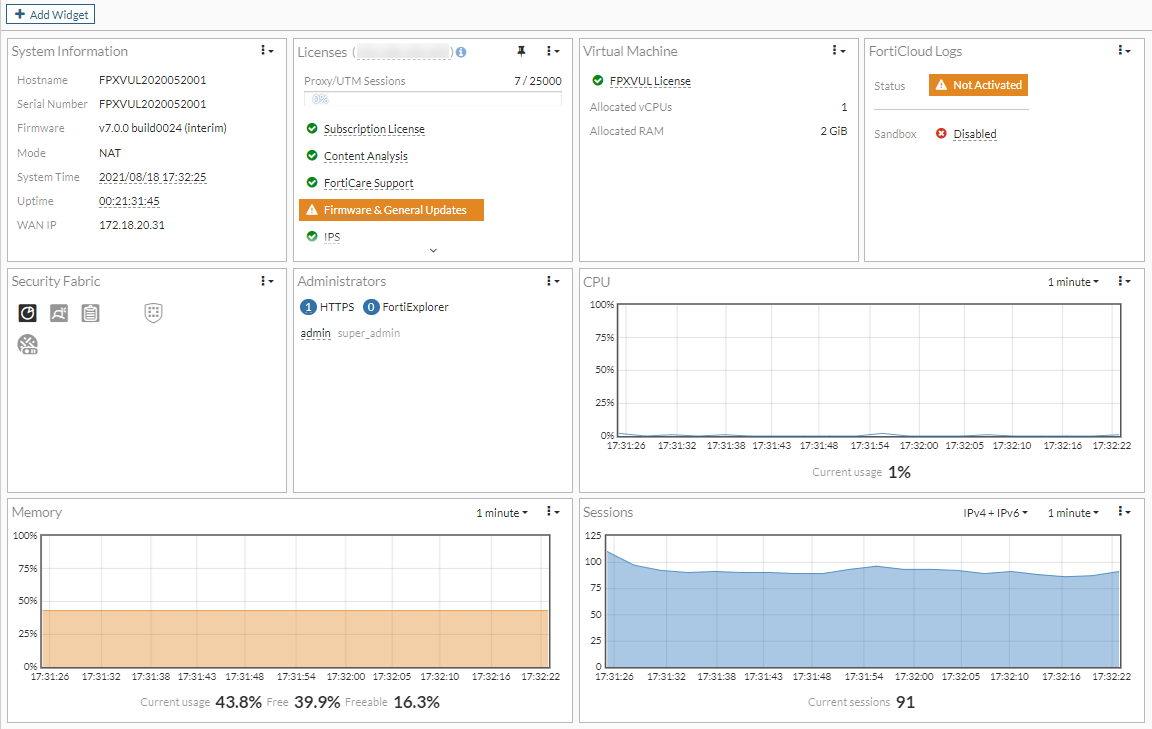
Task: Open the CPU 1 minute time dropdown
Action: (1073, 282)
